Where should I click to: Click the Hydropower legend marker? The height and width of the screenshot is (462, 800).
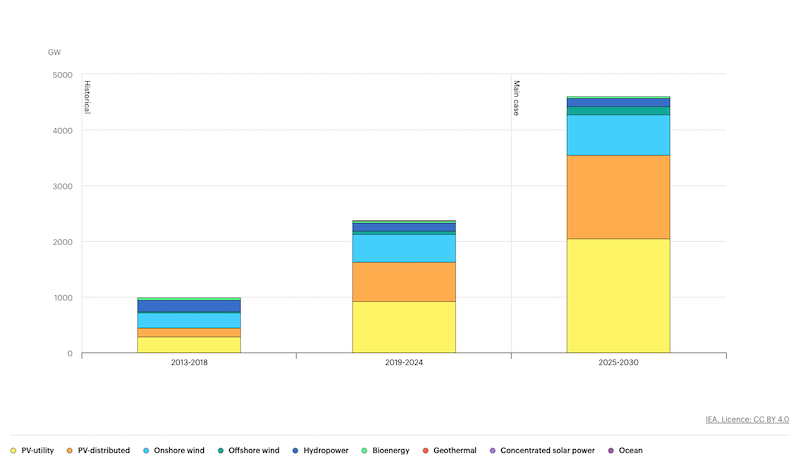coord(297,451)
